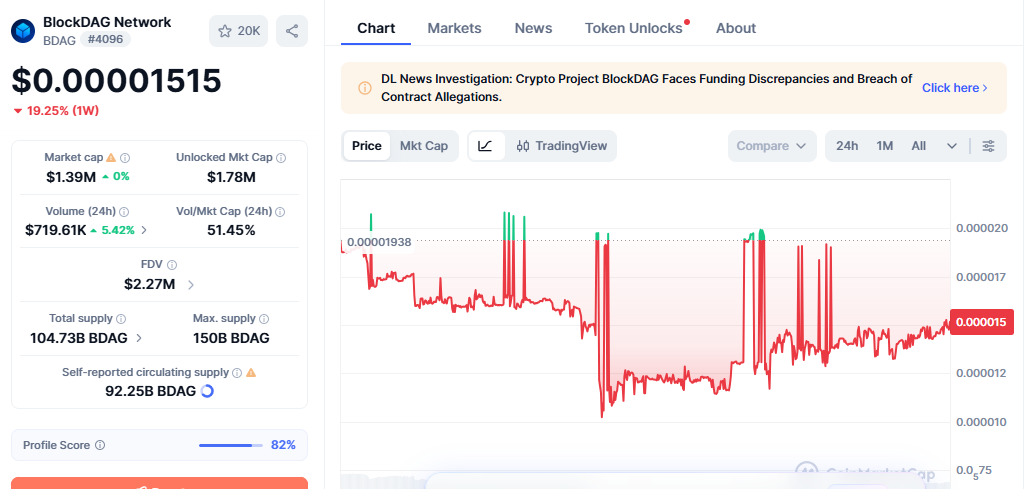Open the Profile Score info icon
The image size is (1024, 489).
point(100,445)
